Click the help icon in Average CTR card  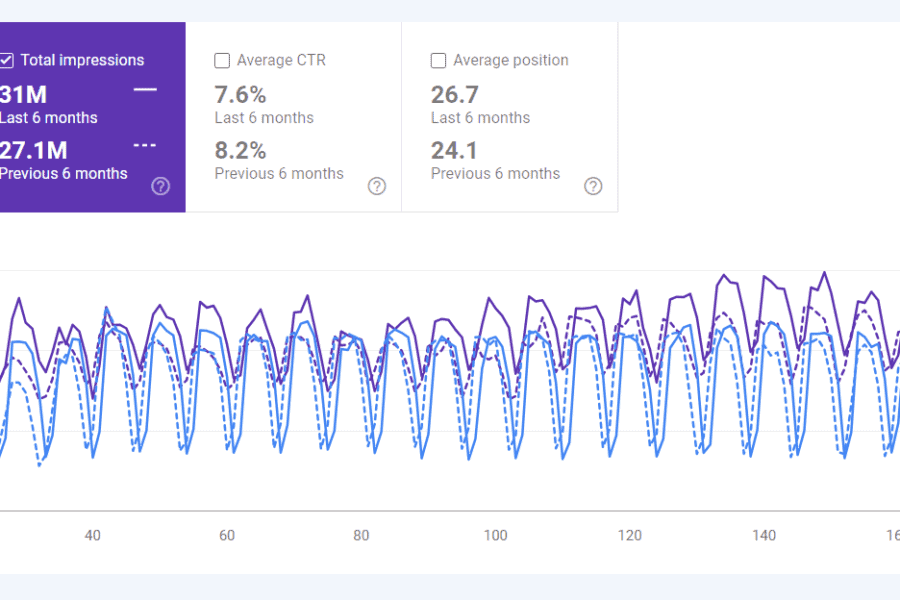pos(377,186)
